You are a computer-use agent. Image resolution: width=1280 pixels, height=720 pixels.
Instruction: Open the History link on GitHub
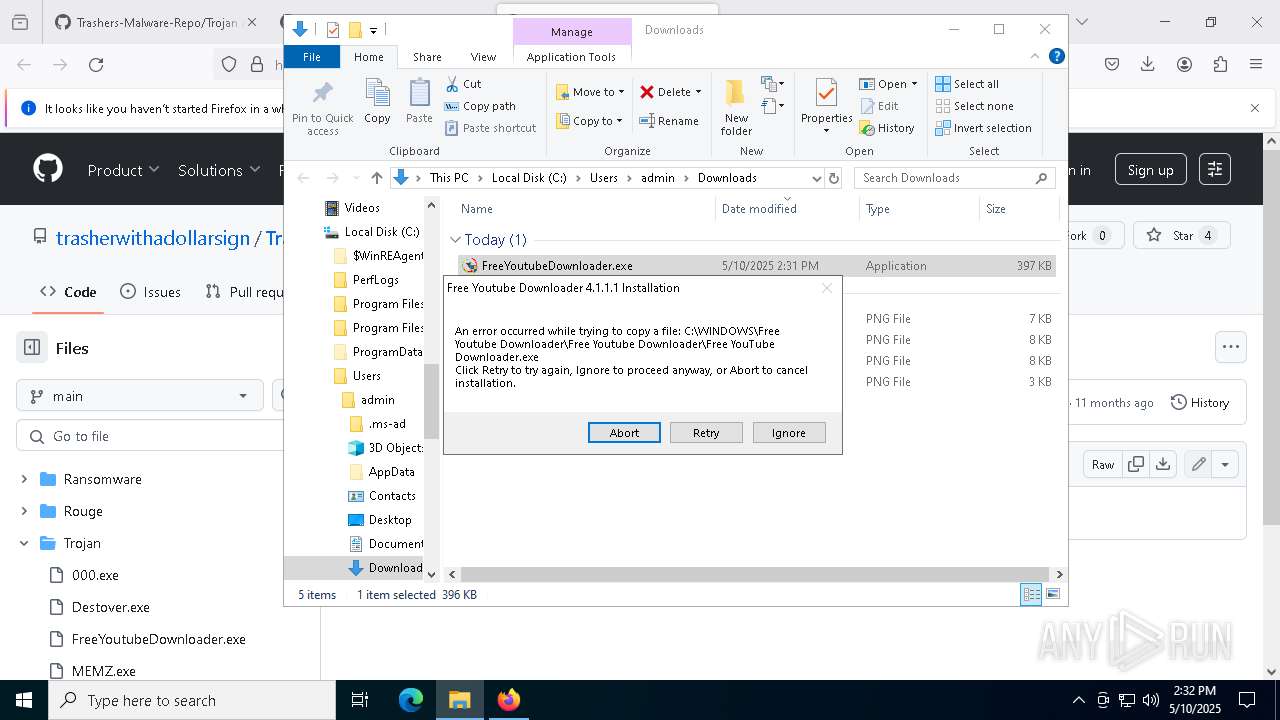click(1200, 403)
